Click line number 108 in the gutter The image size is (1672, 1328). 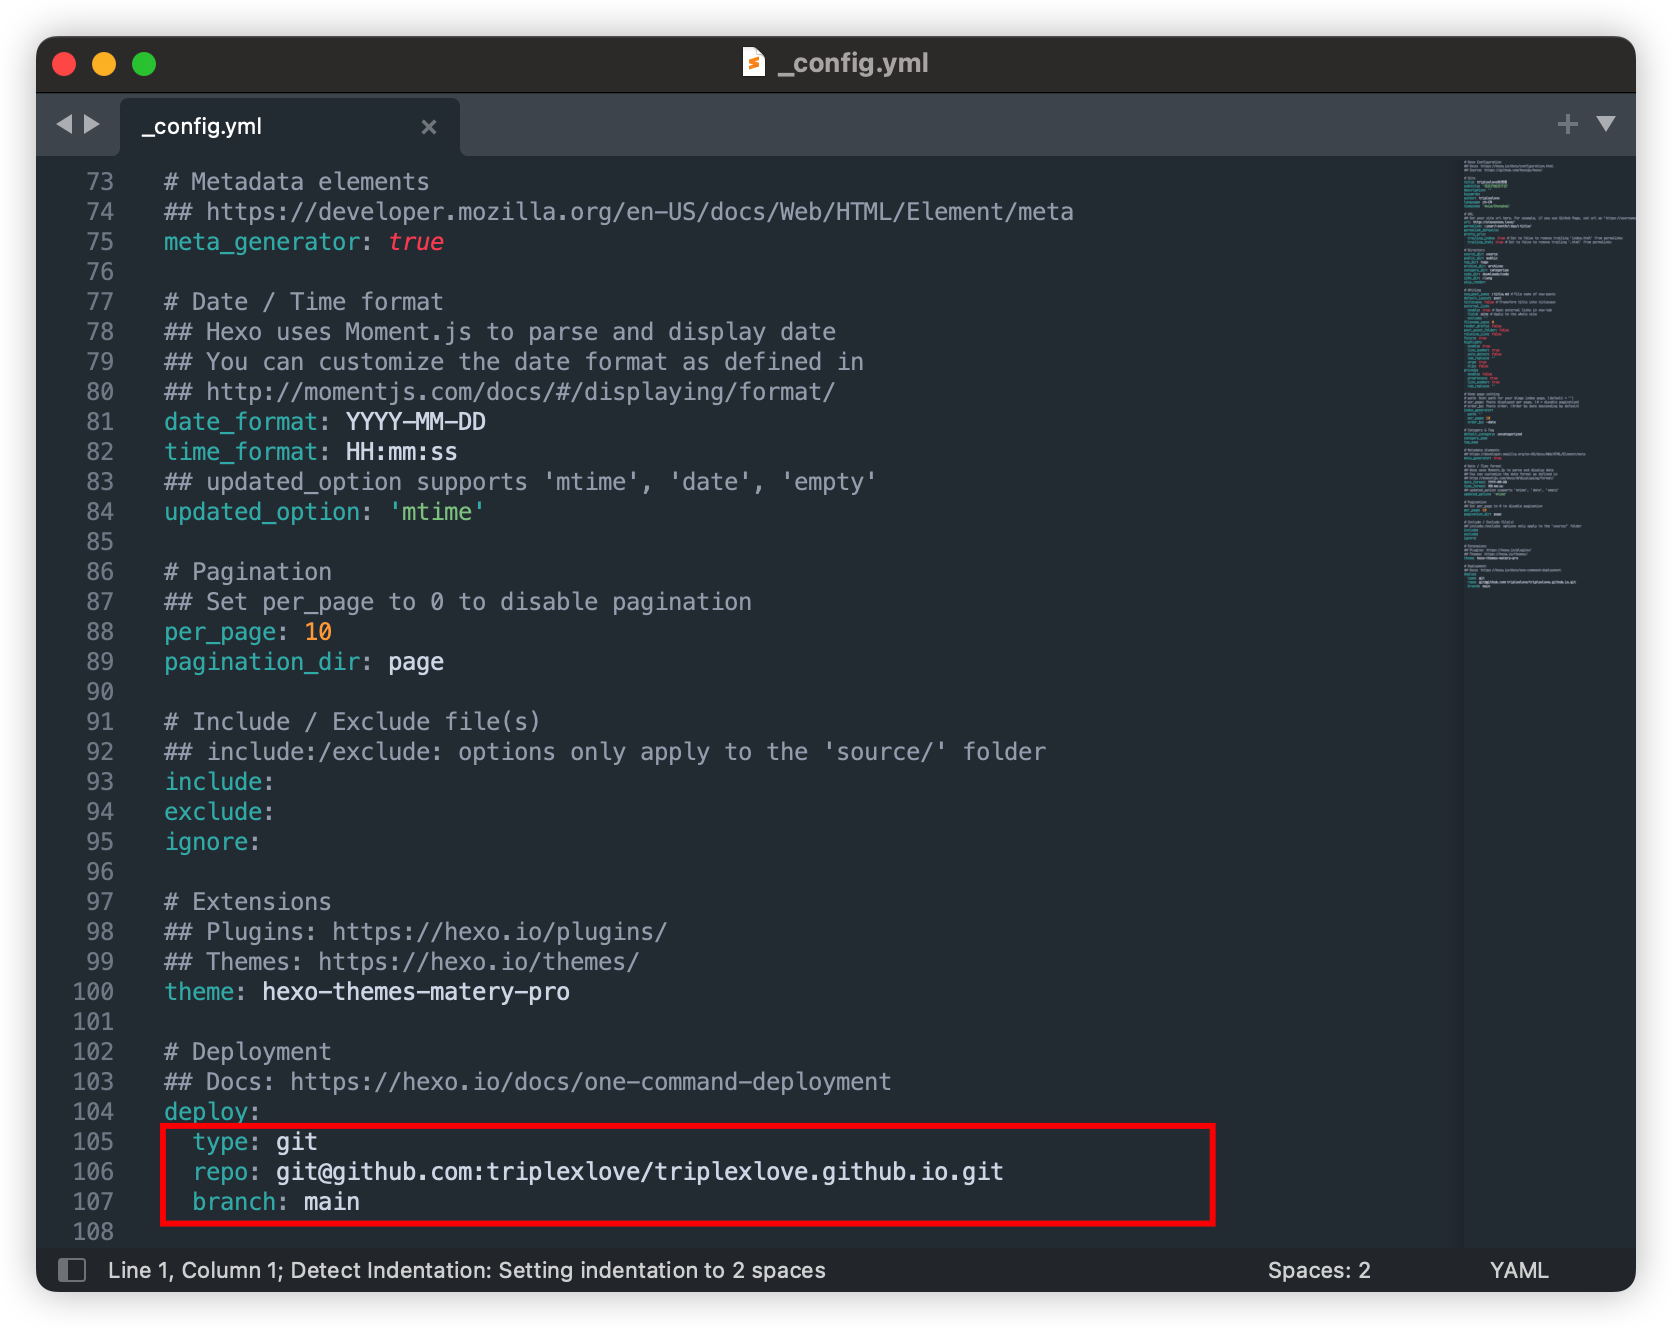click(93, 1232)
